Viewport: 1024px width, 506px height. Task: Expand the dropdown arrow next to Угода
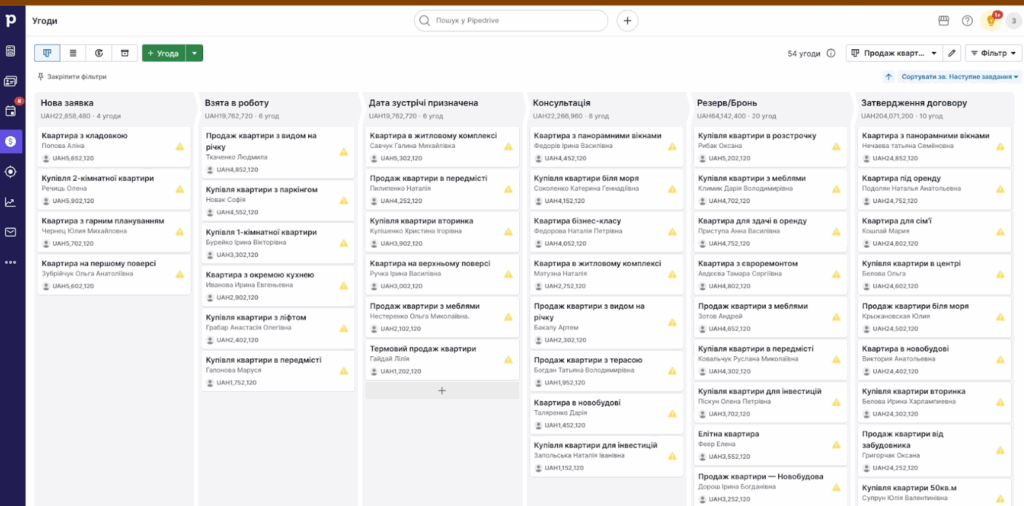pyautogui.click(x=195, y=53)
